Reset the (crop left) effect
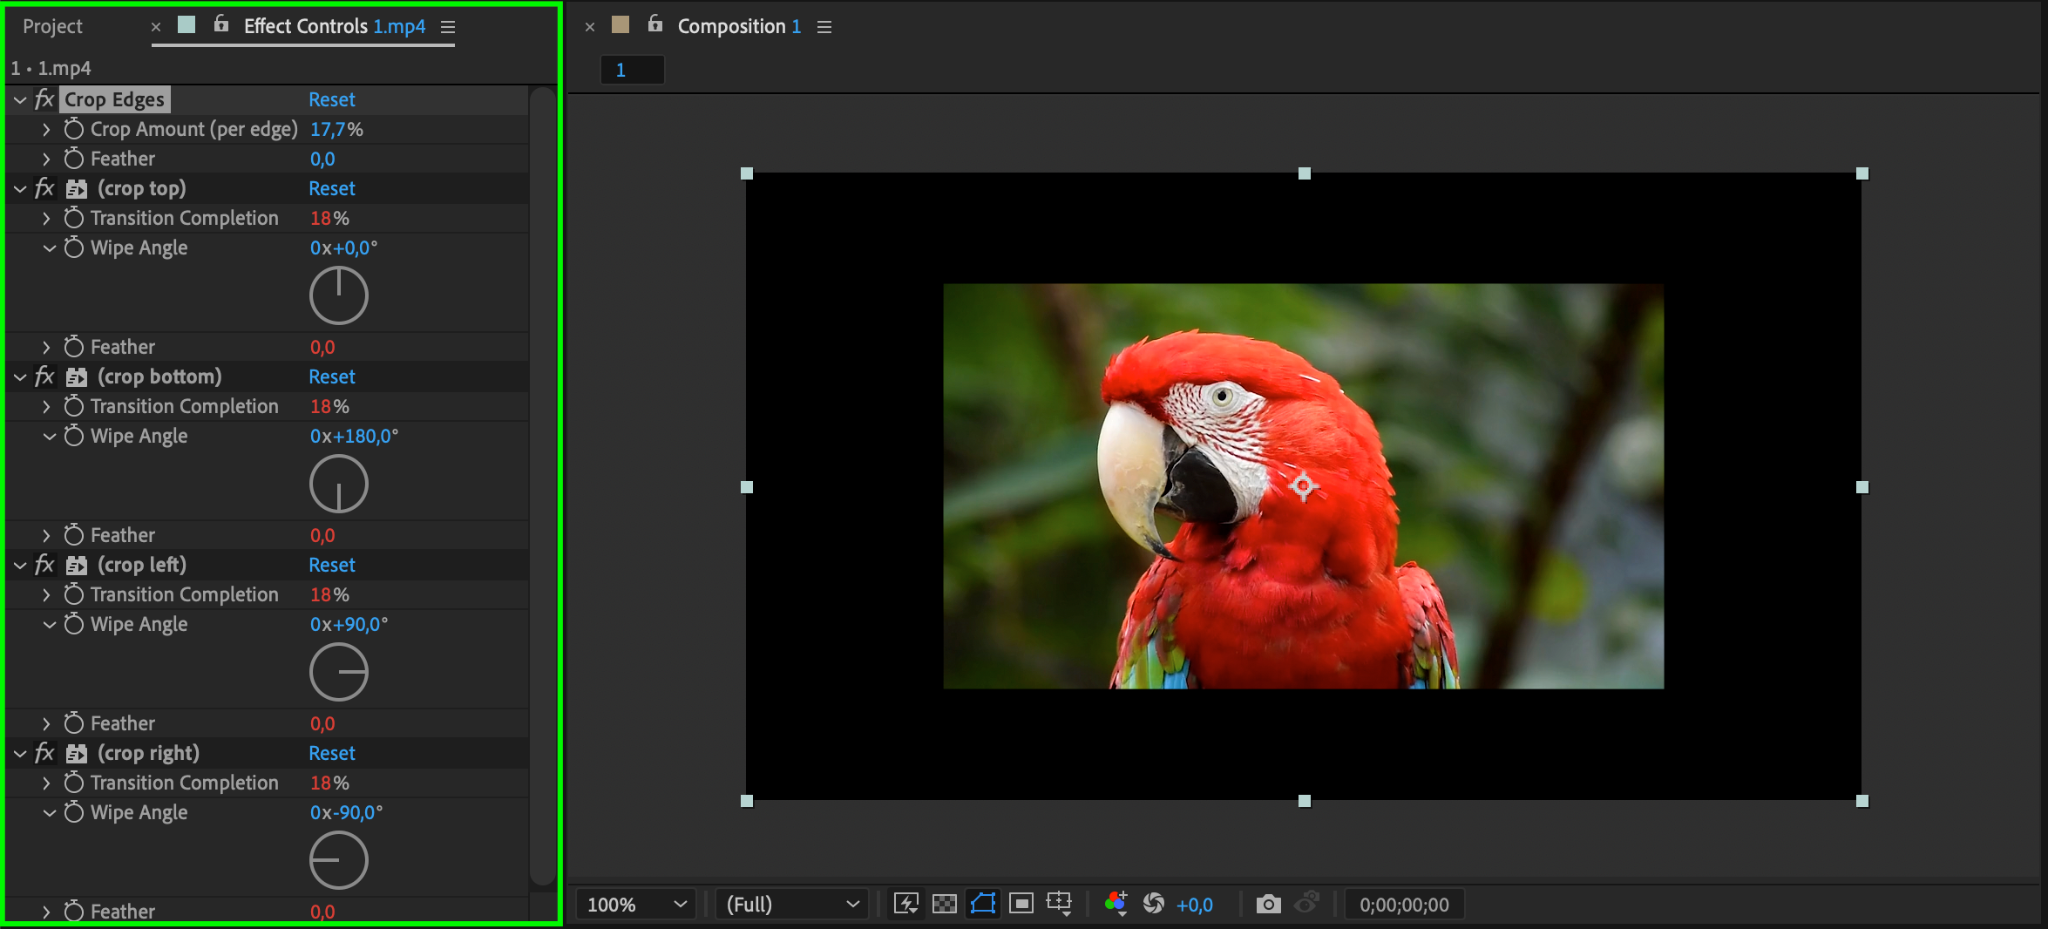2048x929 pixels. [x=331, y=565]
